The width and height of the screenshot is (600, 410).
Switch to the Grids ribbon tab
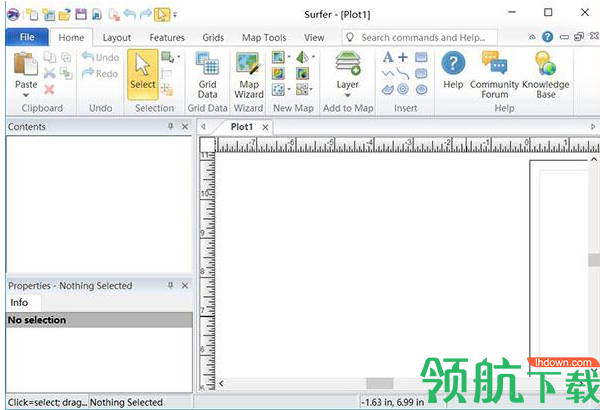(x=213, y=38)
